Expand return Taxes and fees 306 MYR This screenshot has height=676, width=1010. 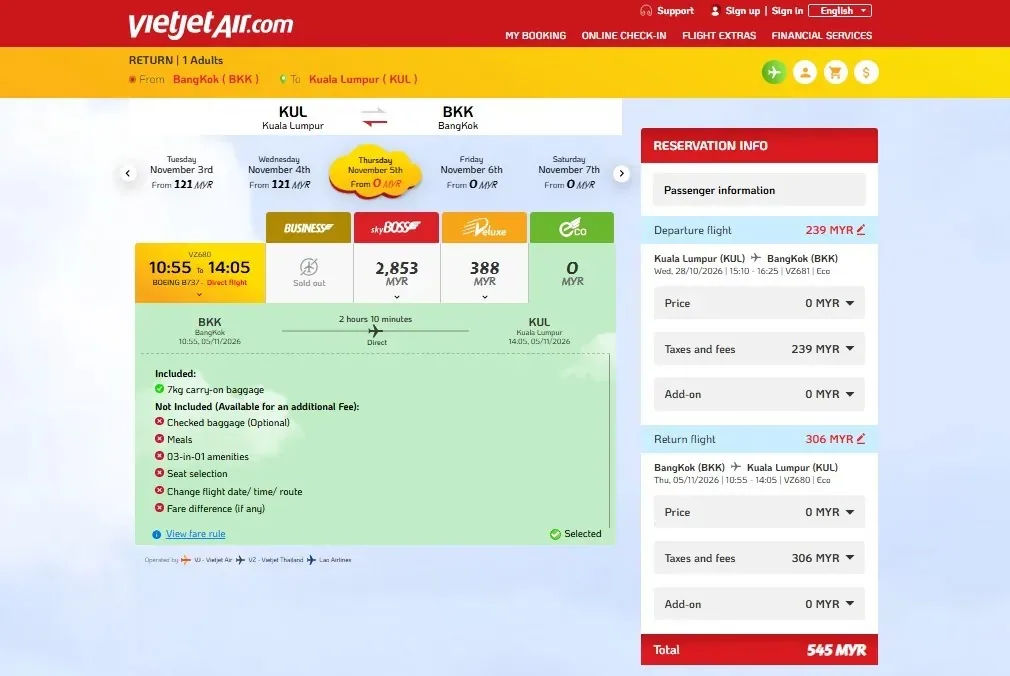point(759,558)
